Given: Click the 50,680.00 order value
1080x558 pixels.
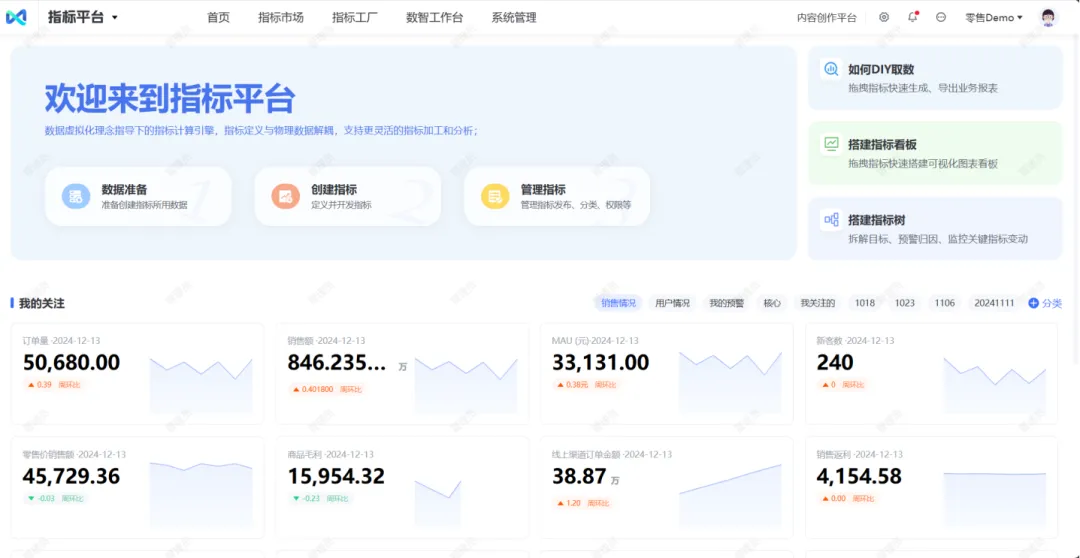Looking at the screenshot, I should coord(72,362).
